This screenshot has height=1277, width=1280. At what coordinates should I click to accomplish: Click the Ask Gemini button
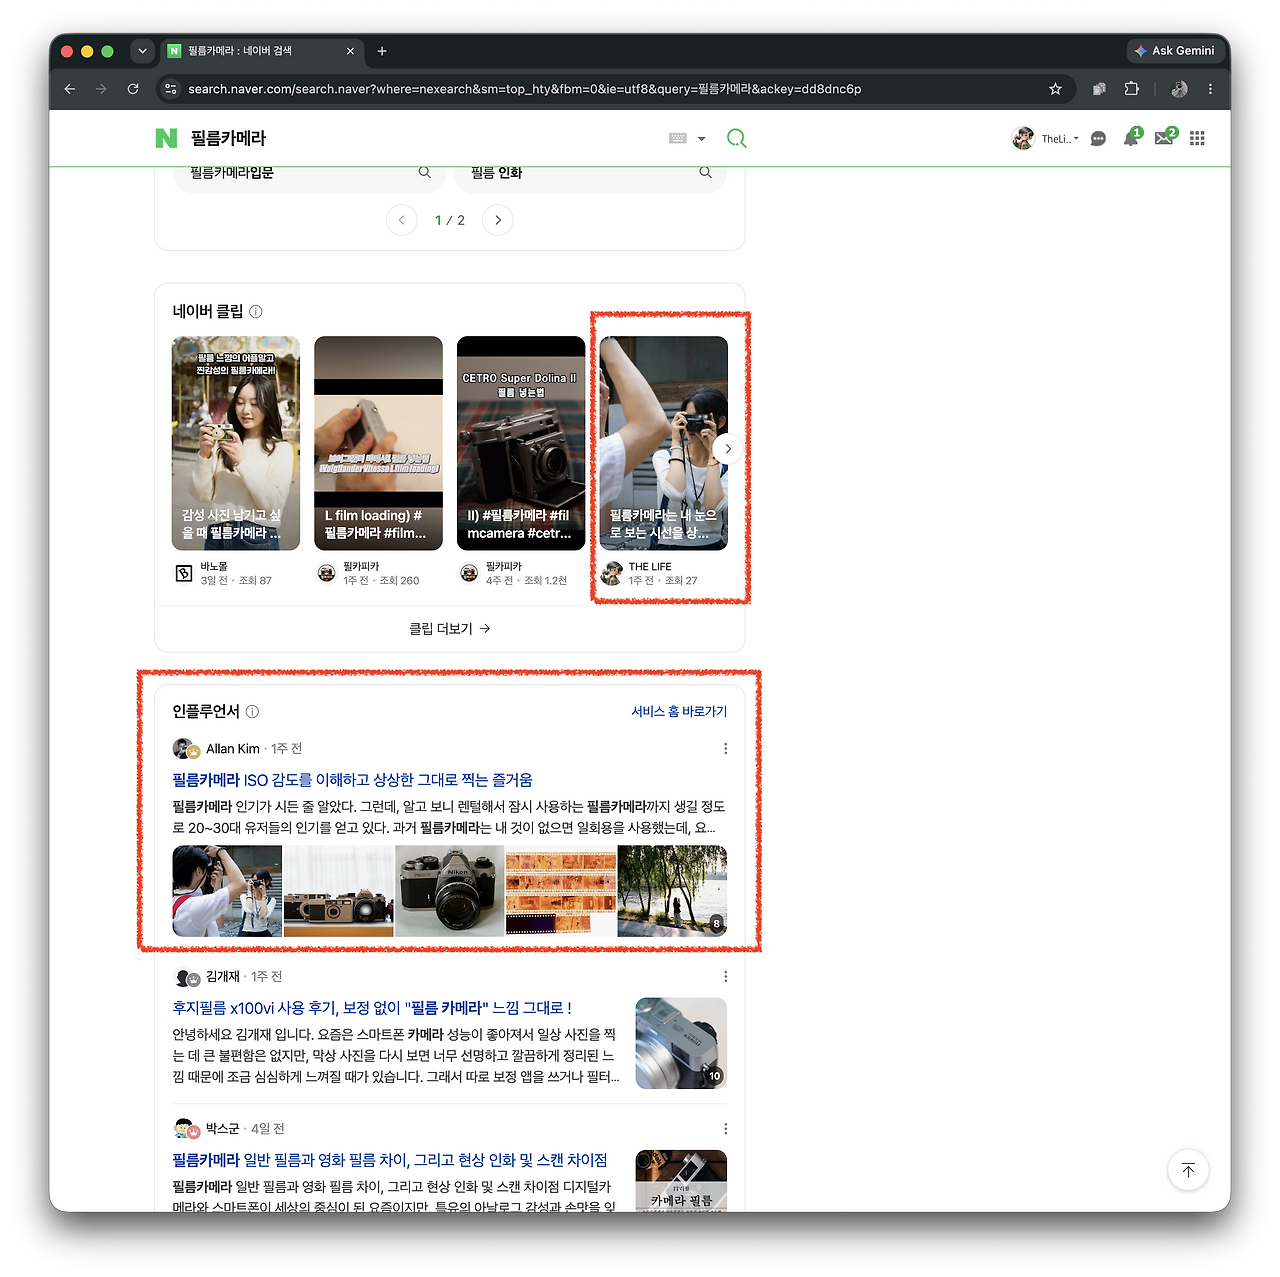[x=1174, y=51]
